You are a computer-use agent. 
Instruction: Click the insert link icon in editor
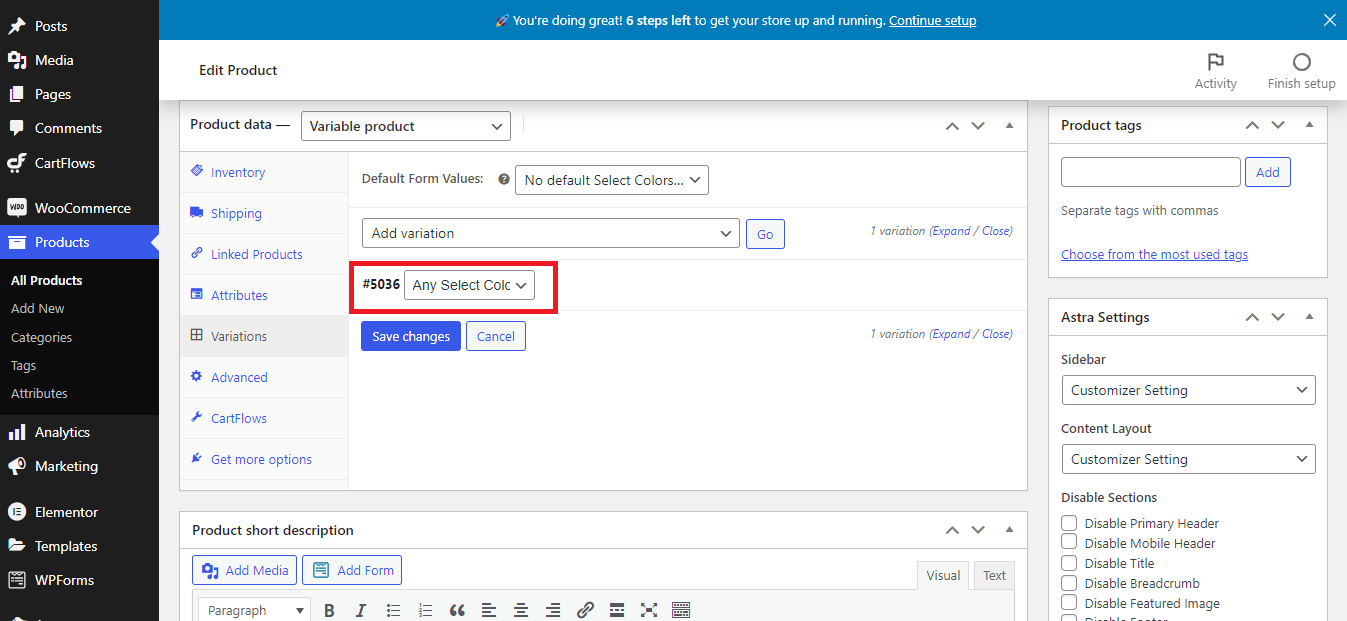(585, 610)
